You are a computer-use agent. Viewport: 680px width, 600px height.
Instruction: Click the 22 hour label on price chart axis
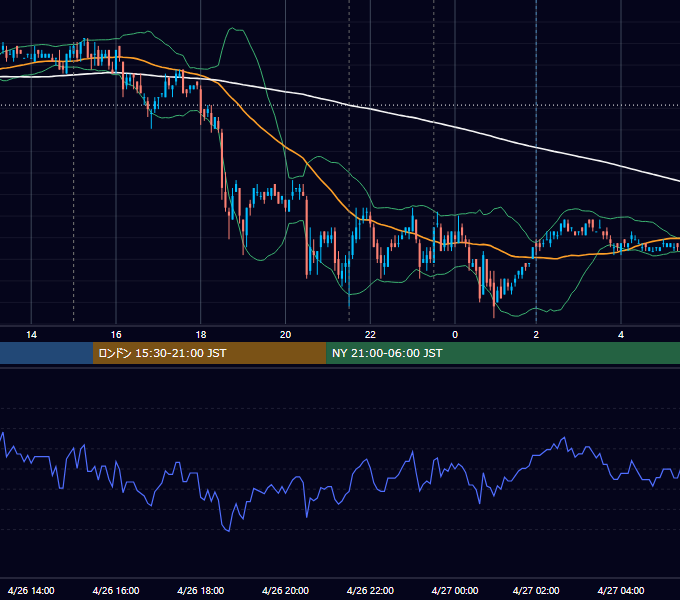coord(370,335)
